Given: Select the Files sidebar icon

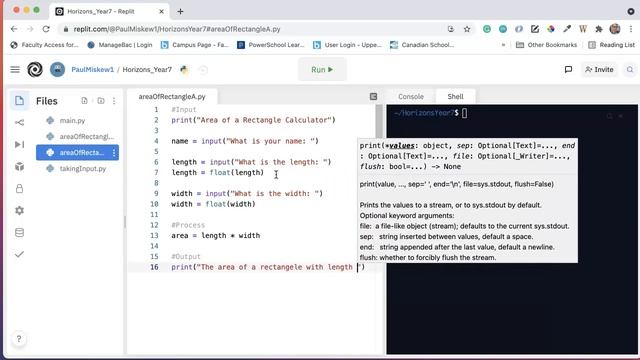Looking at the screenshot, I should (19, 100).
